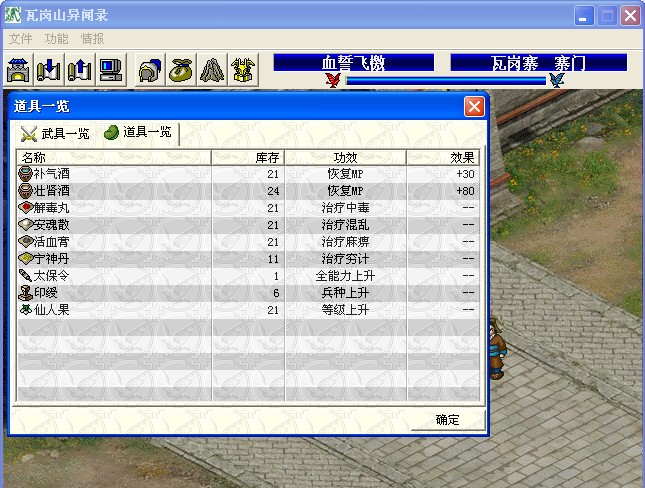645x488 pixels.
Task: Click the golden armor toolbar icon
Action: (243, 70)
